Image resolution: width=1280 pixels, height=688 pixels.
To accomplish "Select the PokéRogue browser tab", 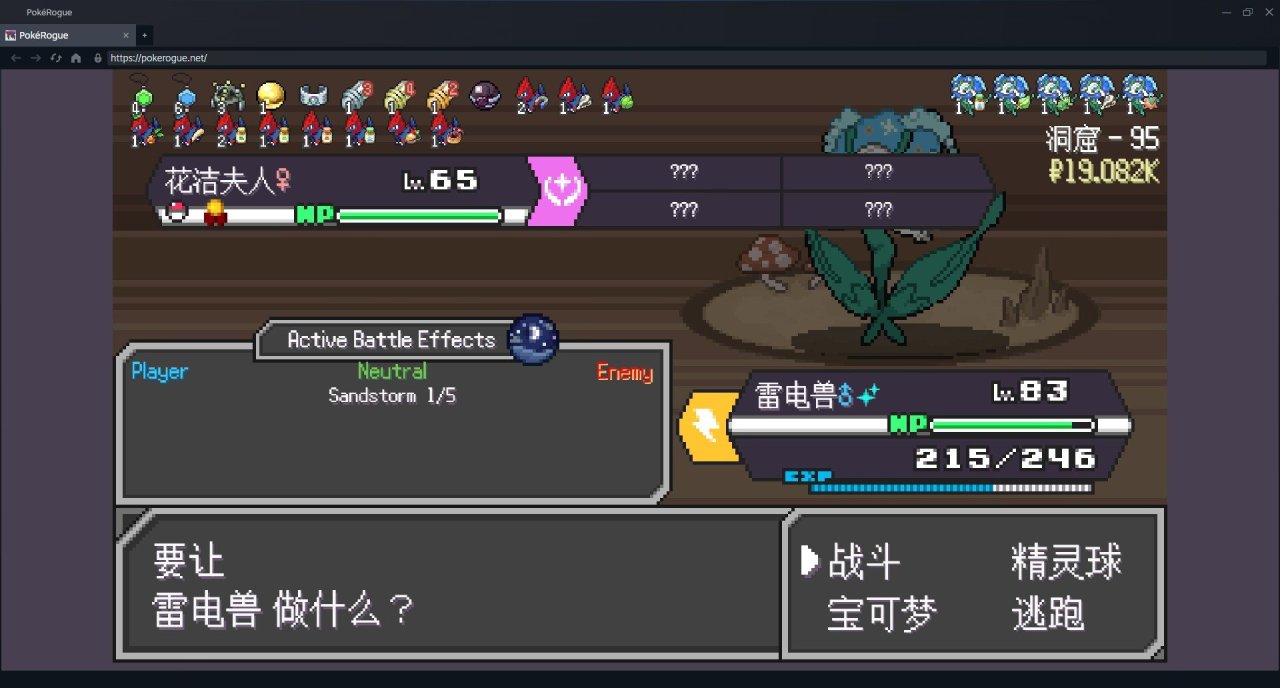I will click(66, 35).
